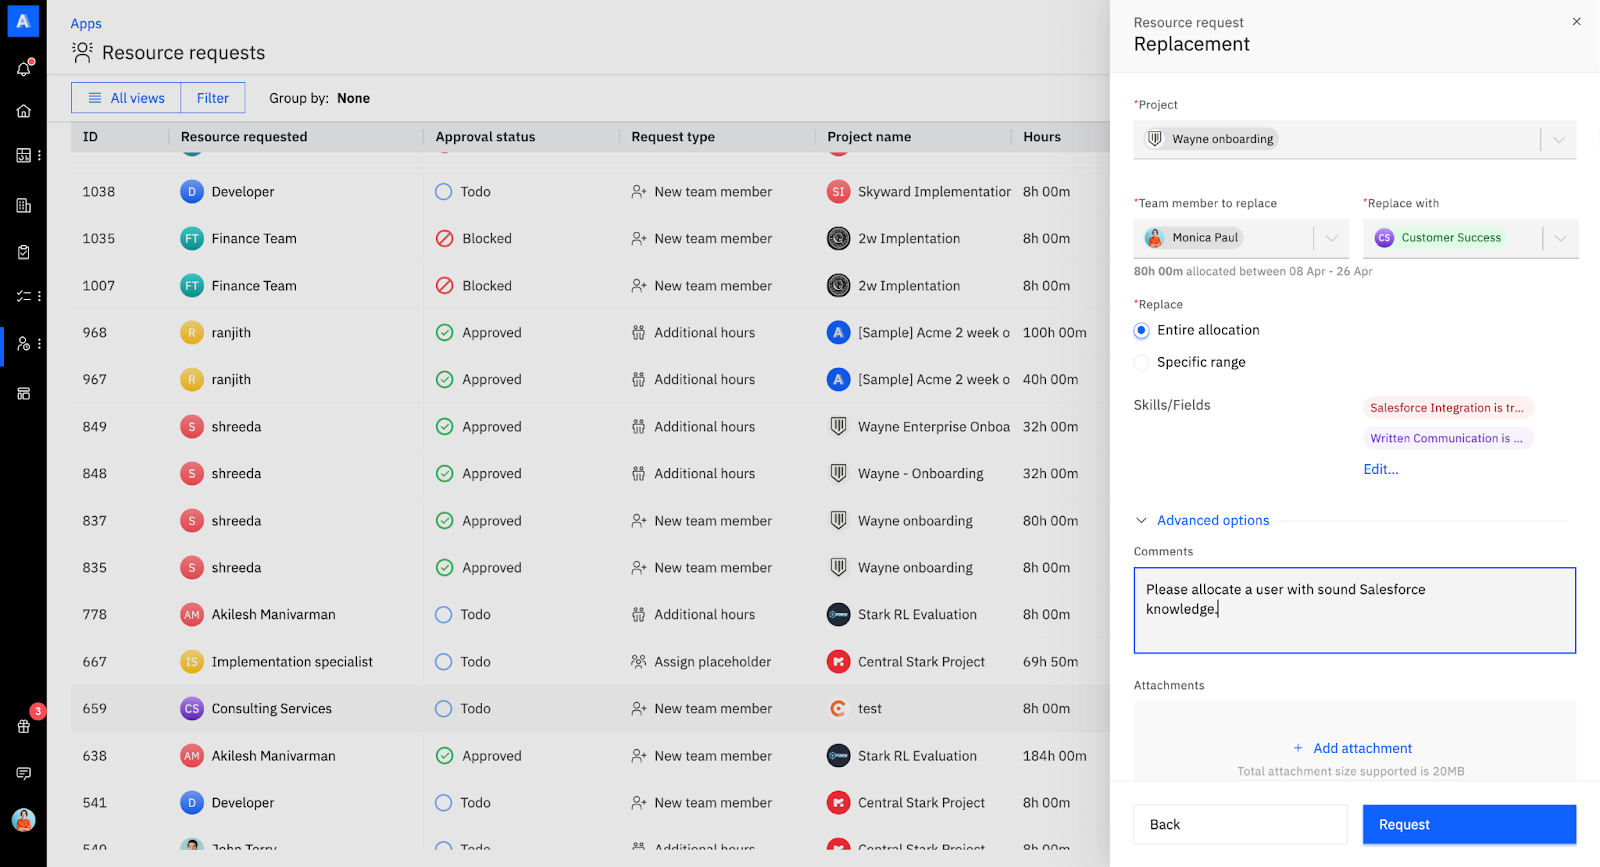Sort by the Resource requested column header
1600x867 pixels.
pos(244,137)
